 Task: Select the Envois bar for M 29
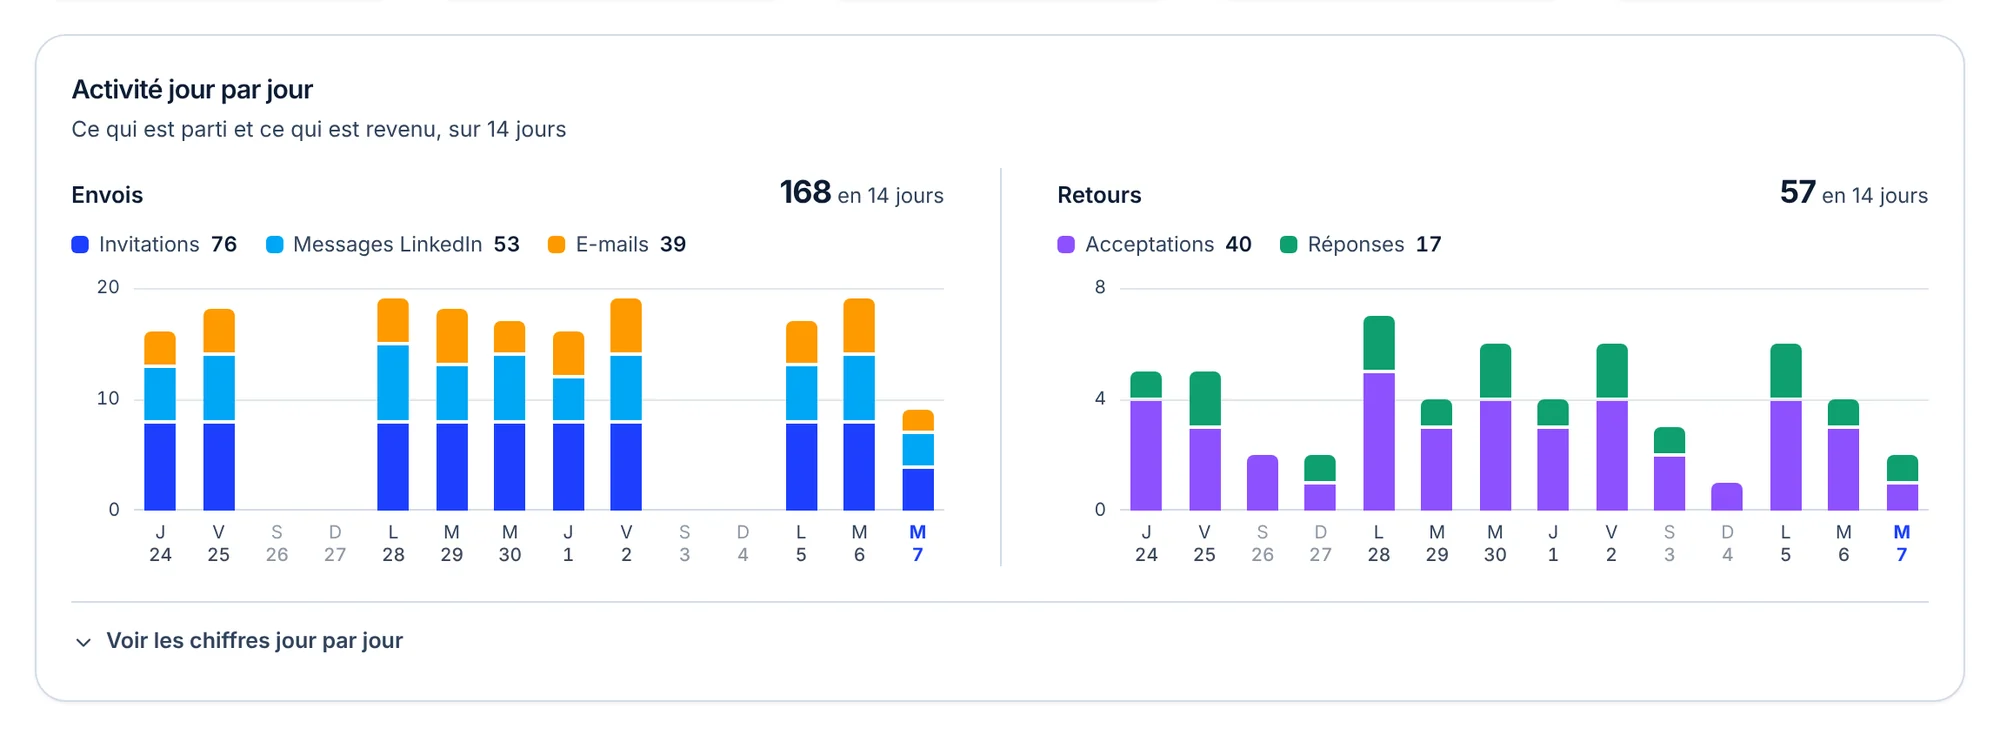click(452, 410)
